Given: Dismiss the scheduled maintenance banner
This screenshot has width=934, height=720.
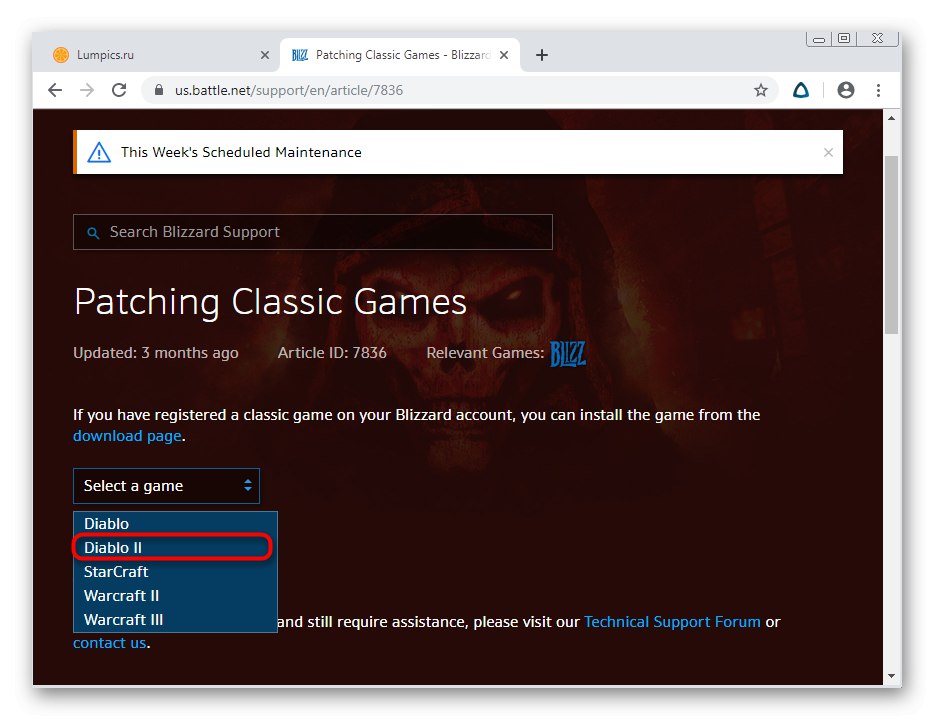Looking at the screenshot, I should [828, 152].
